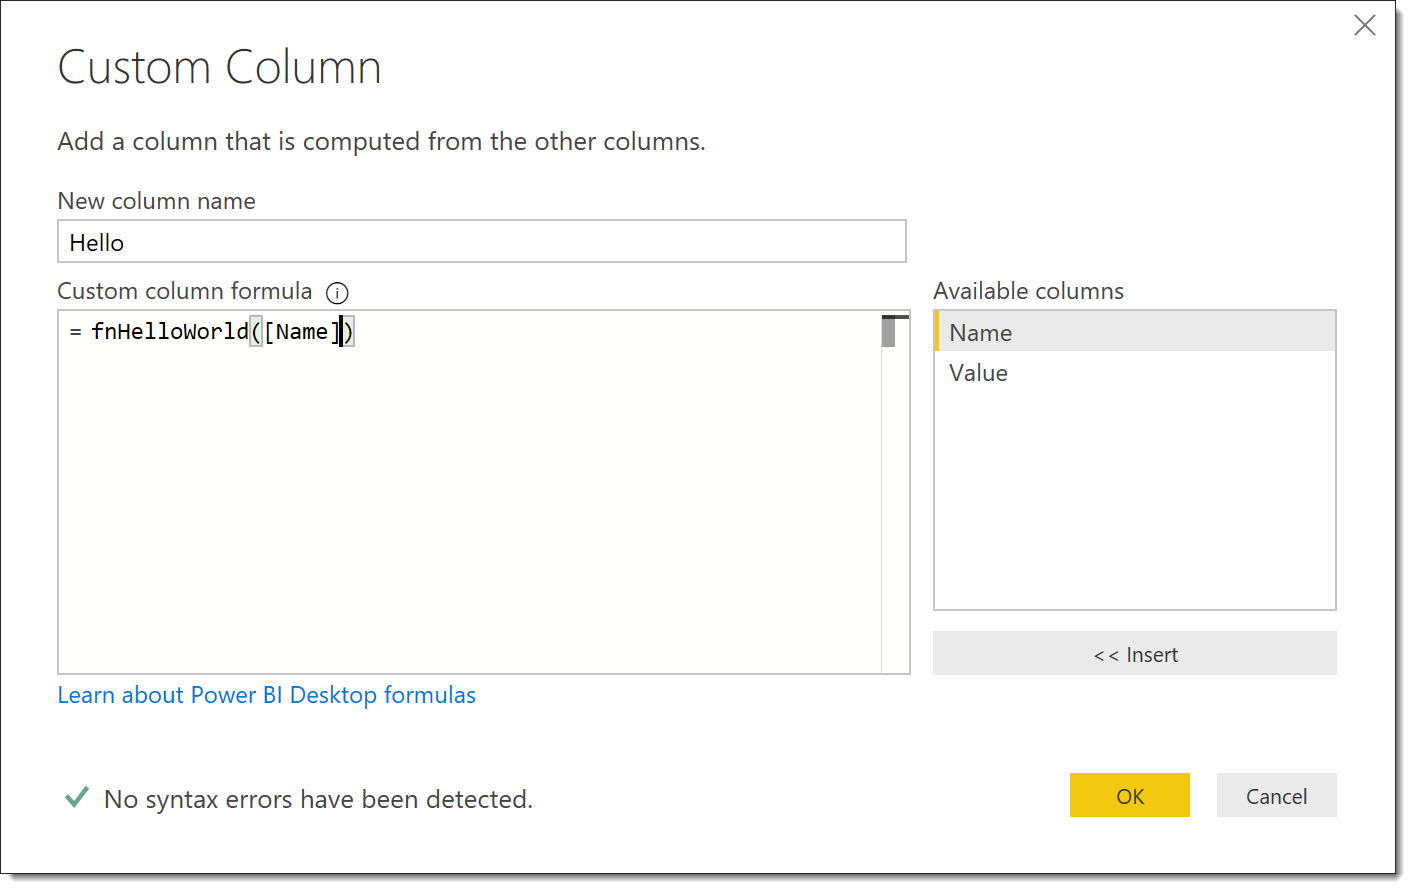Click empty area of Available columns list

pyautogui.click(x=1135, y=500)
